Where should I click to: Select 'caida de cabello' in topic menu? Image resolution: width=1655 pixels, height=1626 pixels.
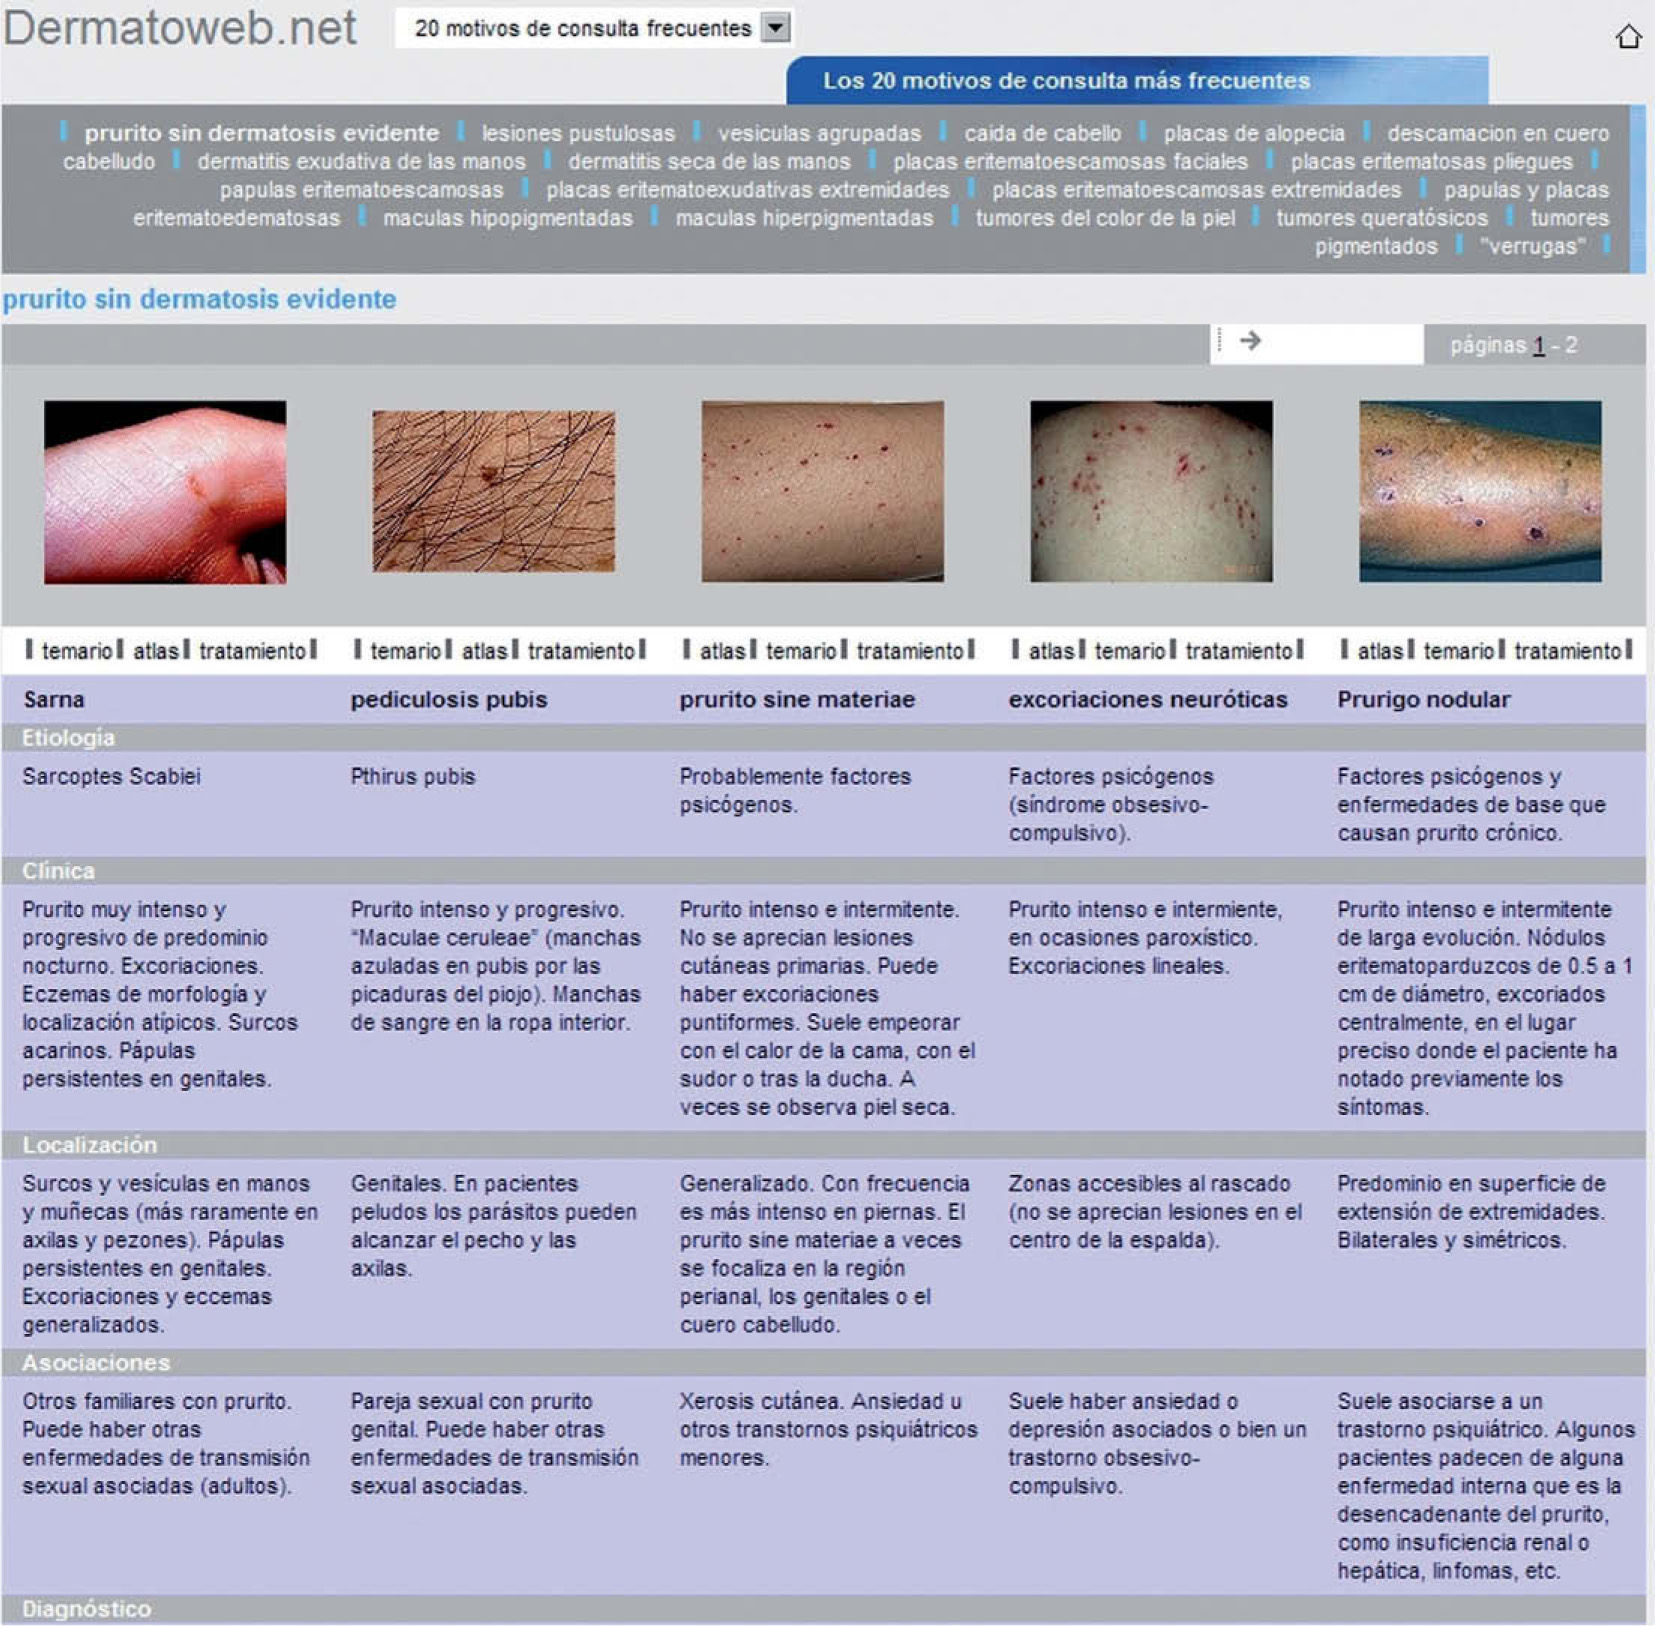pyautogui.click(x=1042, y=133)
